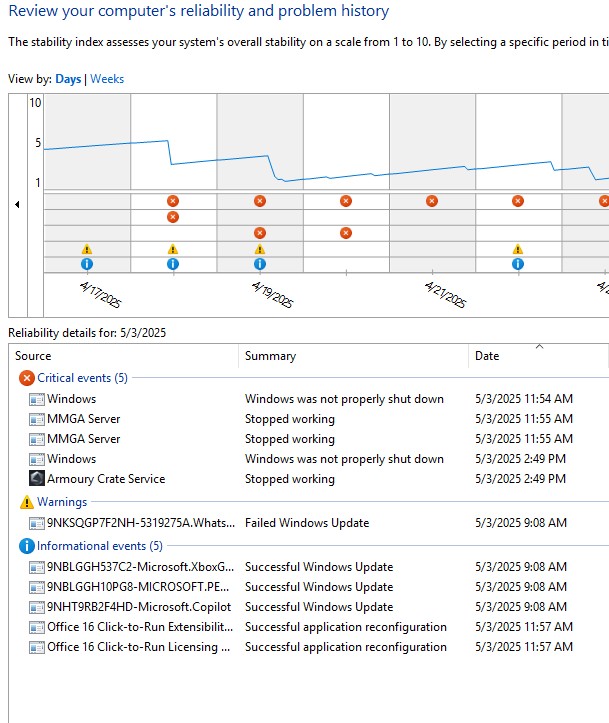Click the left arrow to show earlier dates

coord(18,204)
